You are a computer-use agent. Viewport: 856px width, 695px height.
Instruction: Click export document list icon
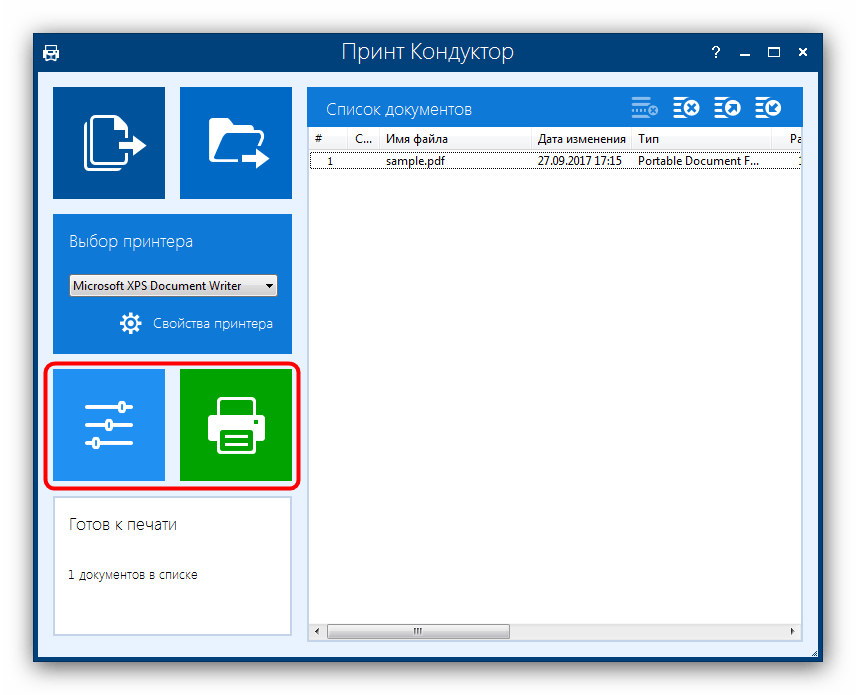click(727, 108)
